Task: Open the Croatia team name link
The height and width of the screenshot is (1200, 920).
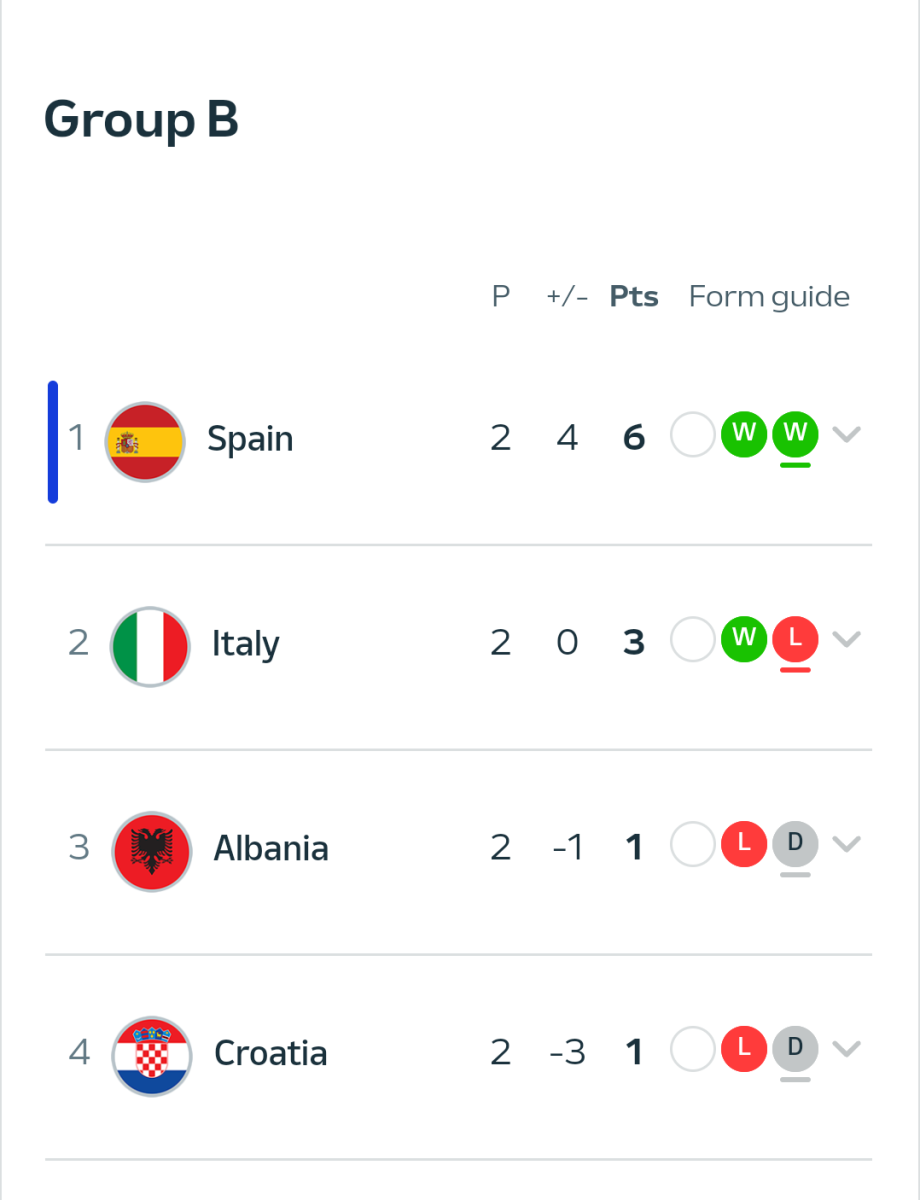Action: [270, 1054]
